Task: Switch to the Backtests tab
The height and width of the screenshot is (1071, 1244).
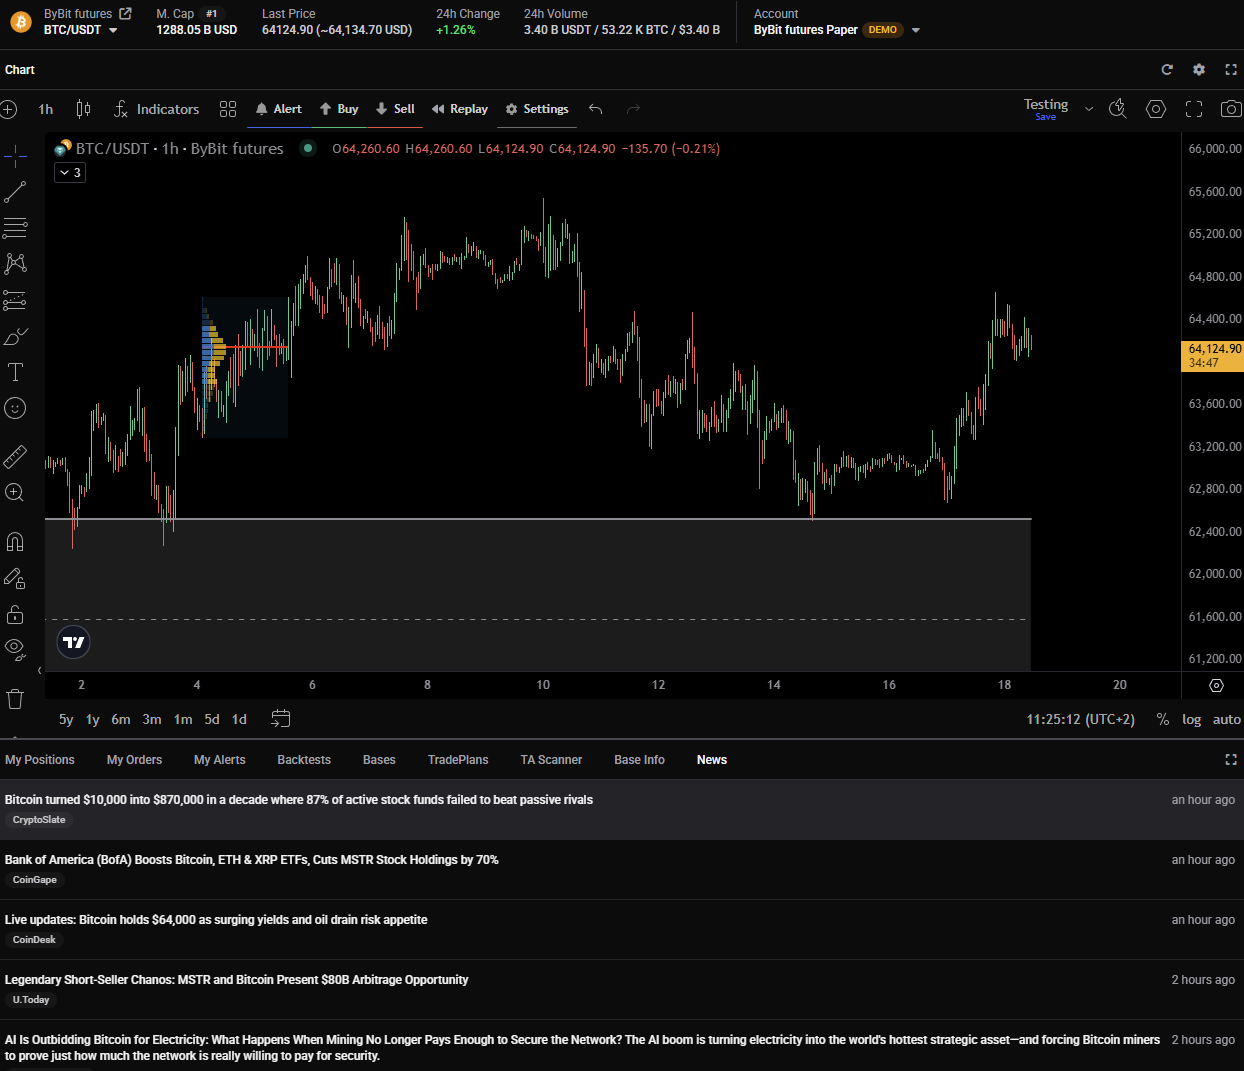Action: (304, 760)
